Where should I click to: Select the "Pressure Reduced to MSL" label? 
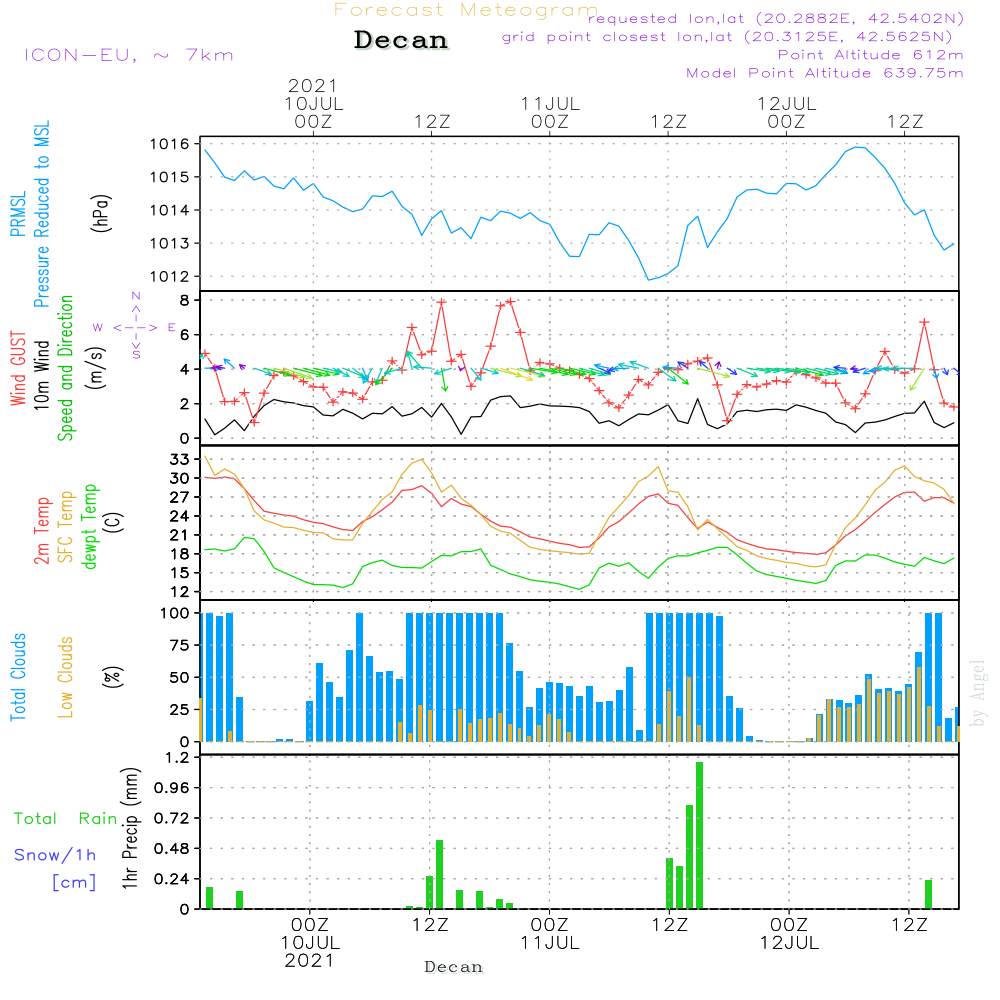coord(41,214)
